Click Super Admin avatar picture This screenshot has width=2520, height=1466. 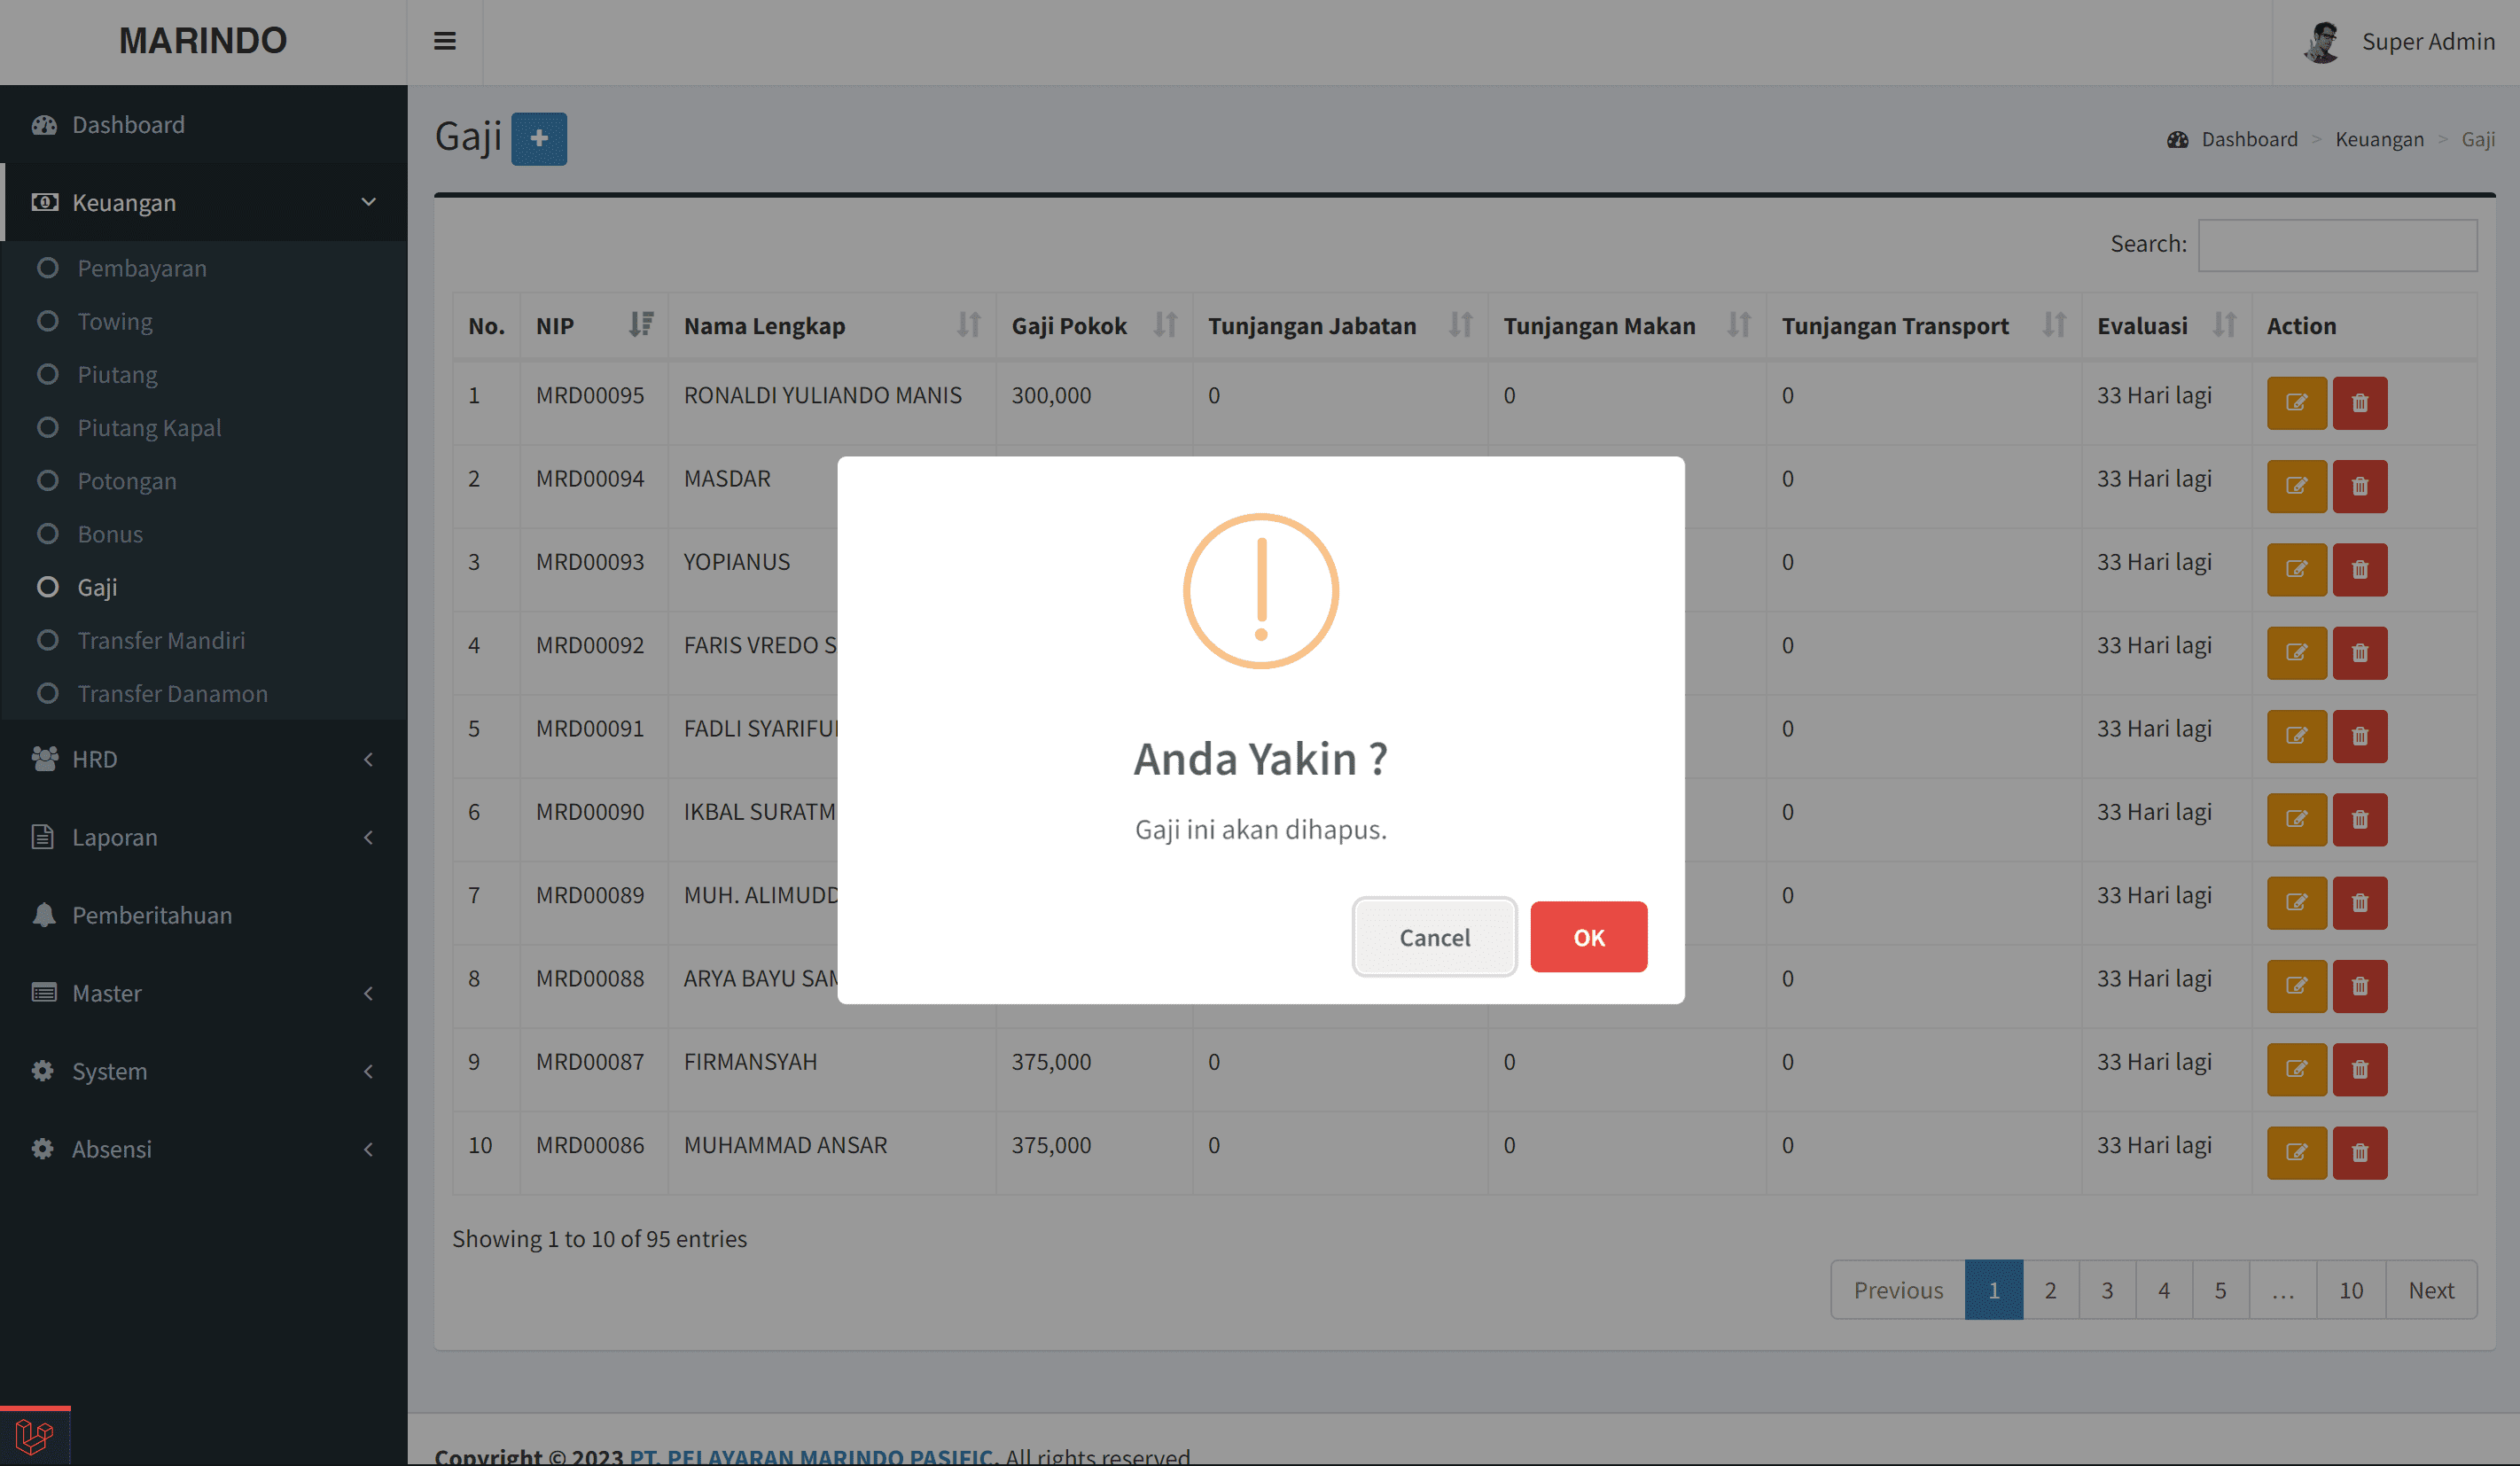click(2322, 42)
